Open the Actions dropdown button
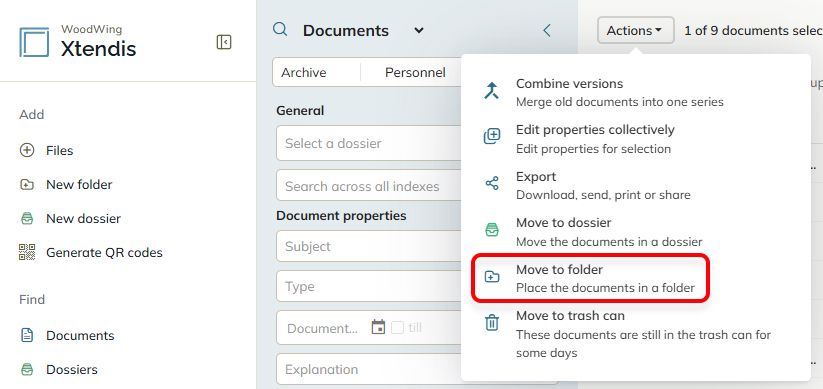 pyautogui.click(x=636, y=30)
